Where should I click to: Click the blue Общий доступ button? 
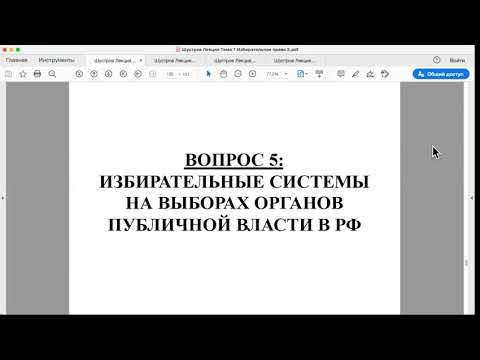point(441,74)
